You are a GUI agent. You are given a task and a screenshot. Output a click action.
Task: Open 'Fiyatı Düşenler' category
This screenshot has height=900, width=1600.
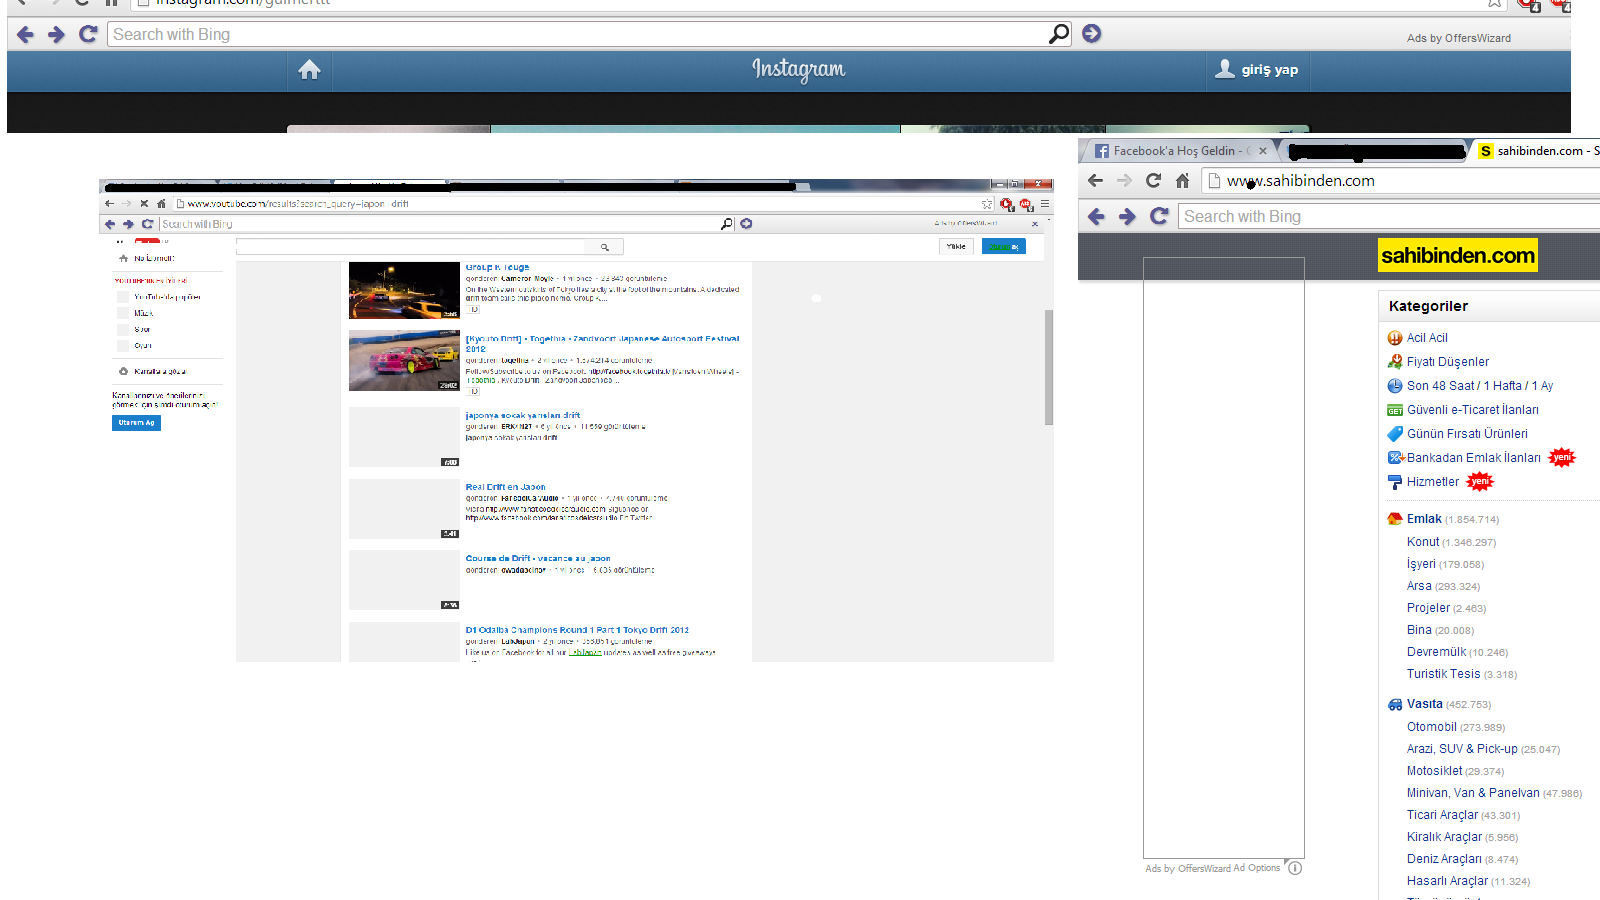pyautogui.click(x=1448, y=362)
